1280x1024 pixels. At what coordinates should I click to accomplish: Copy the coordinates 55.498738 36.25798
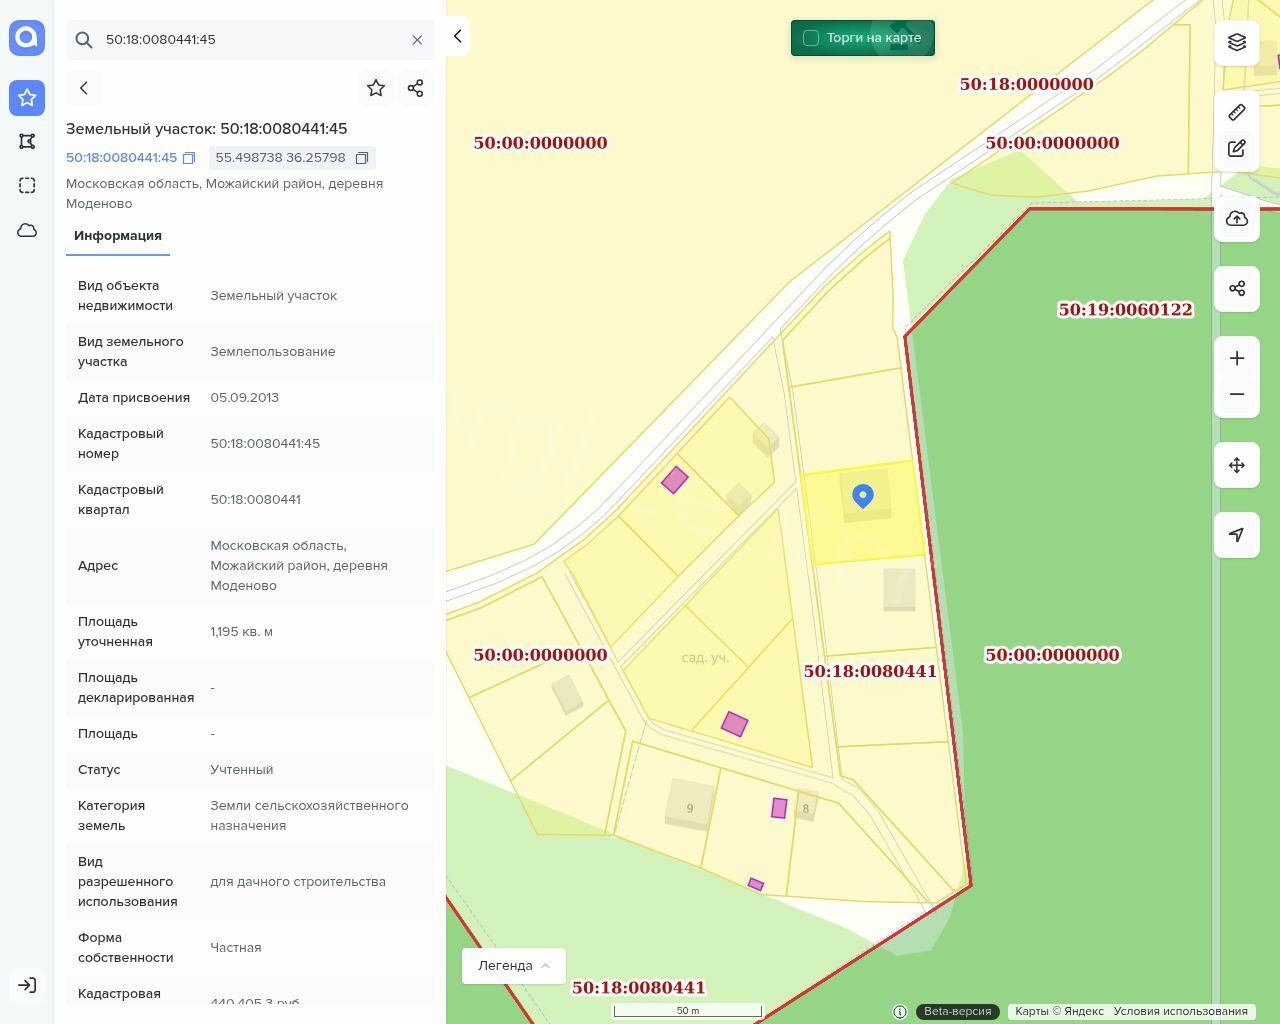tap(362, 158)
